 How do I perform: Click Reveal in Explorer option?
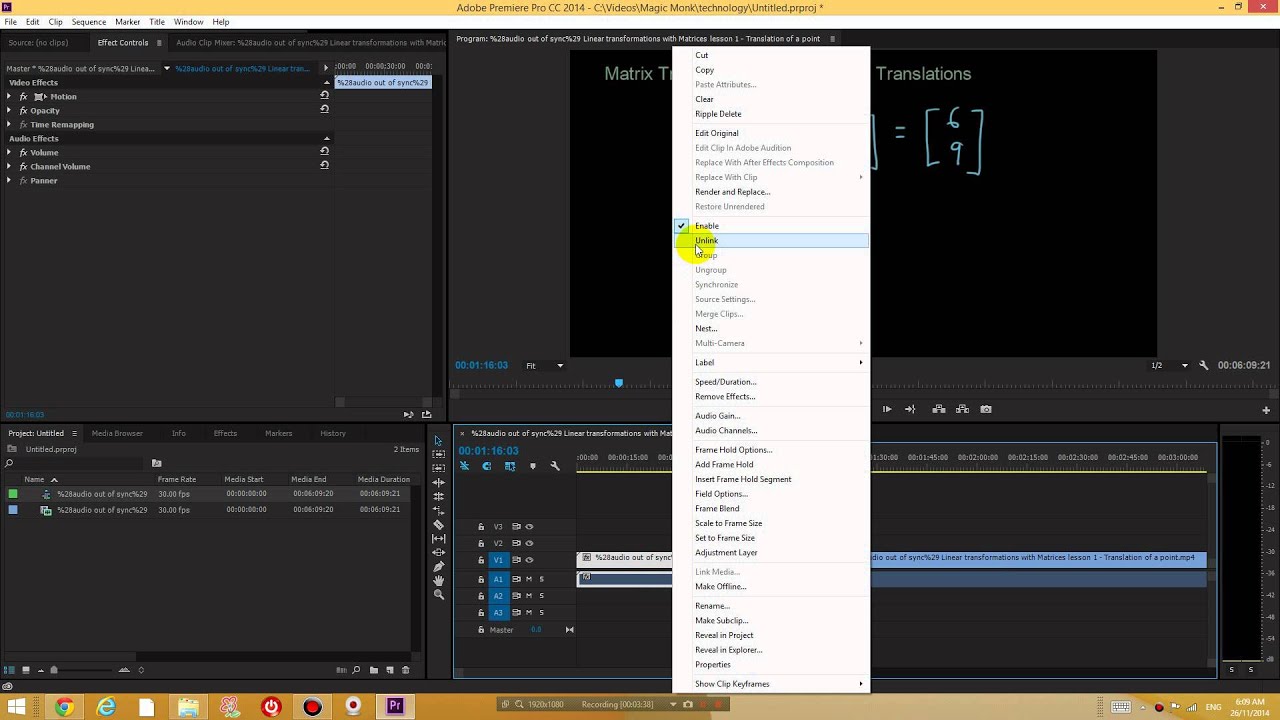[771, 650]
